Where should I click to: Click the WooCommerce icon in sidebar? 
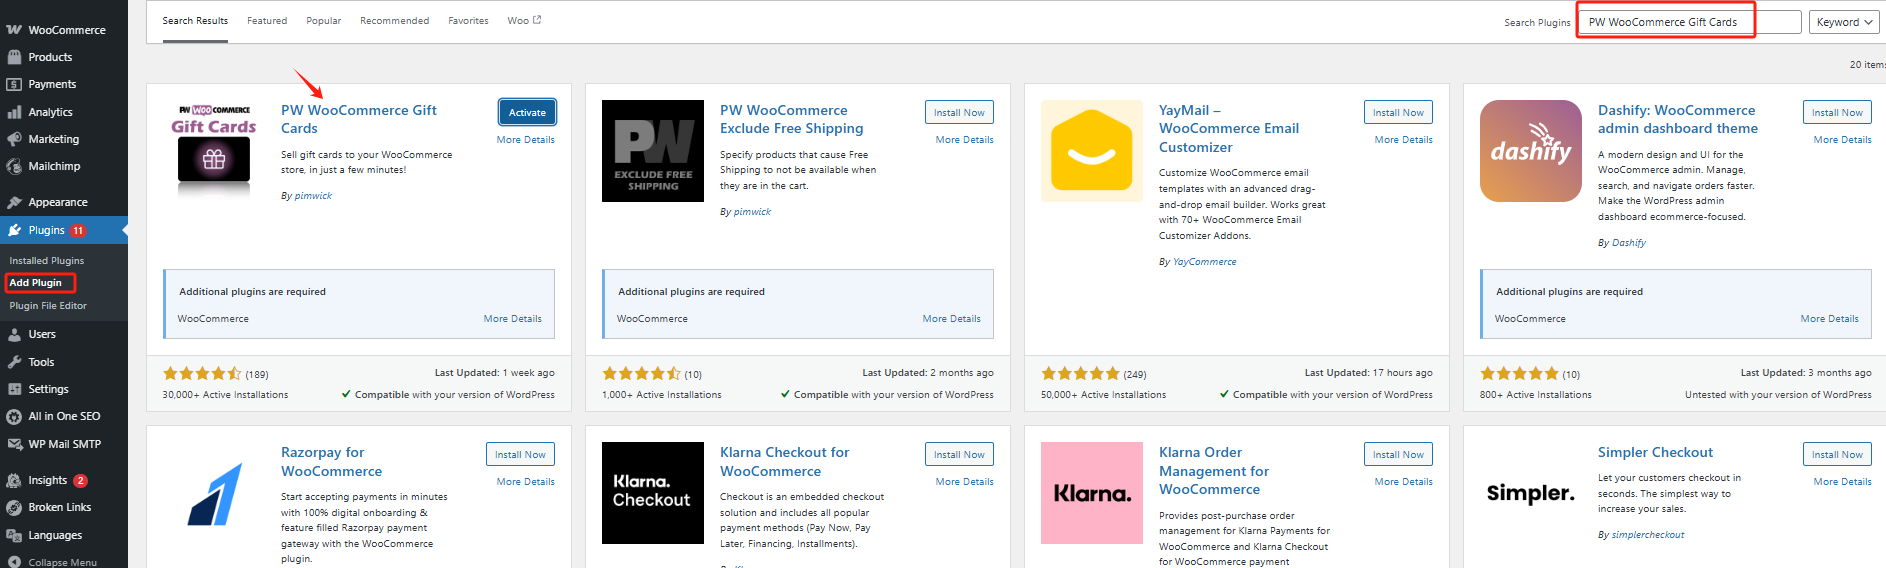14,30
